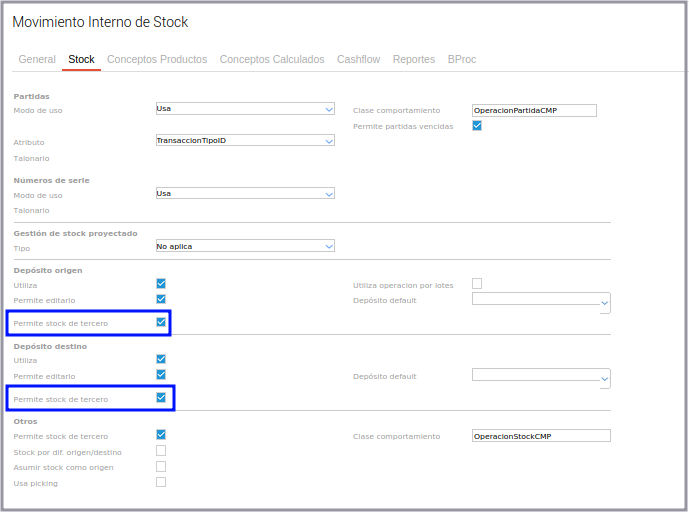Check the Usa picking checkbox
689x512 pixels.
point(161,482)
